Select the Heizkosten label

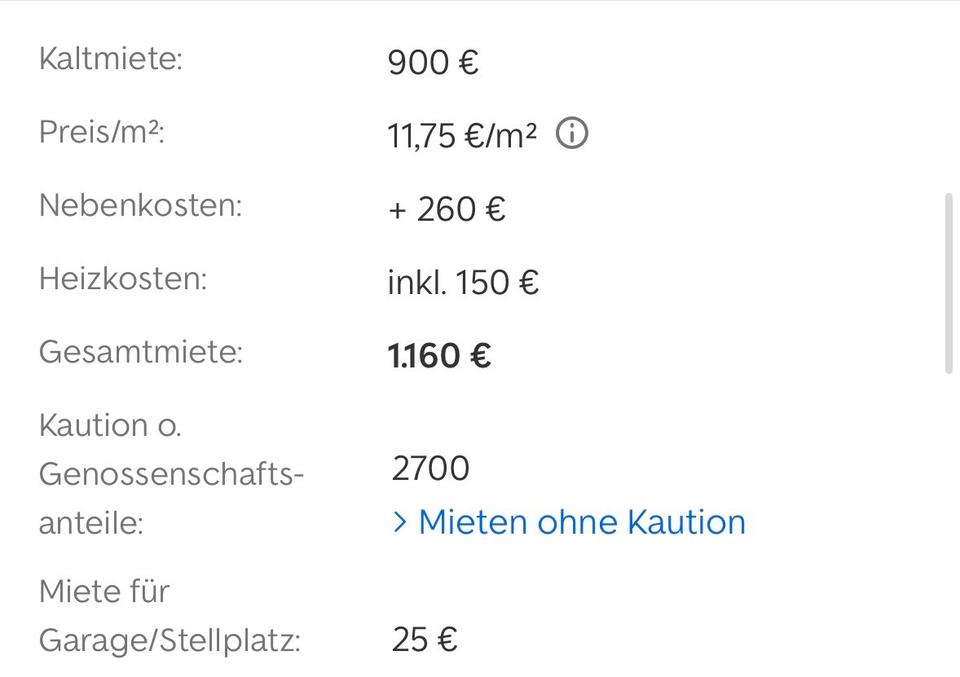click(x=122, y=278)
